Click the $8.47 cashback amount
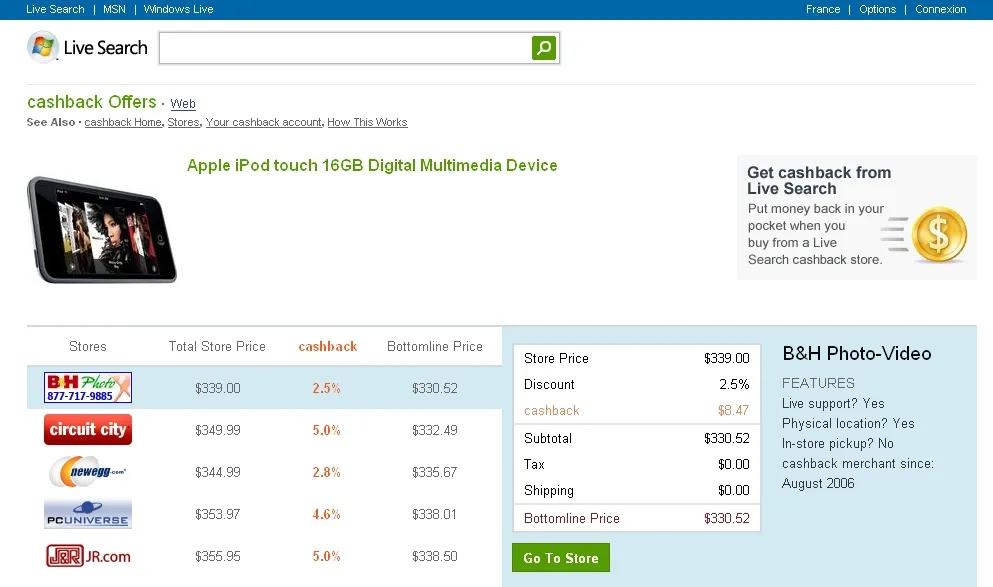The image size is (993, 587). click(733, 410)
